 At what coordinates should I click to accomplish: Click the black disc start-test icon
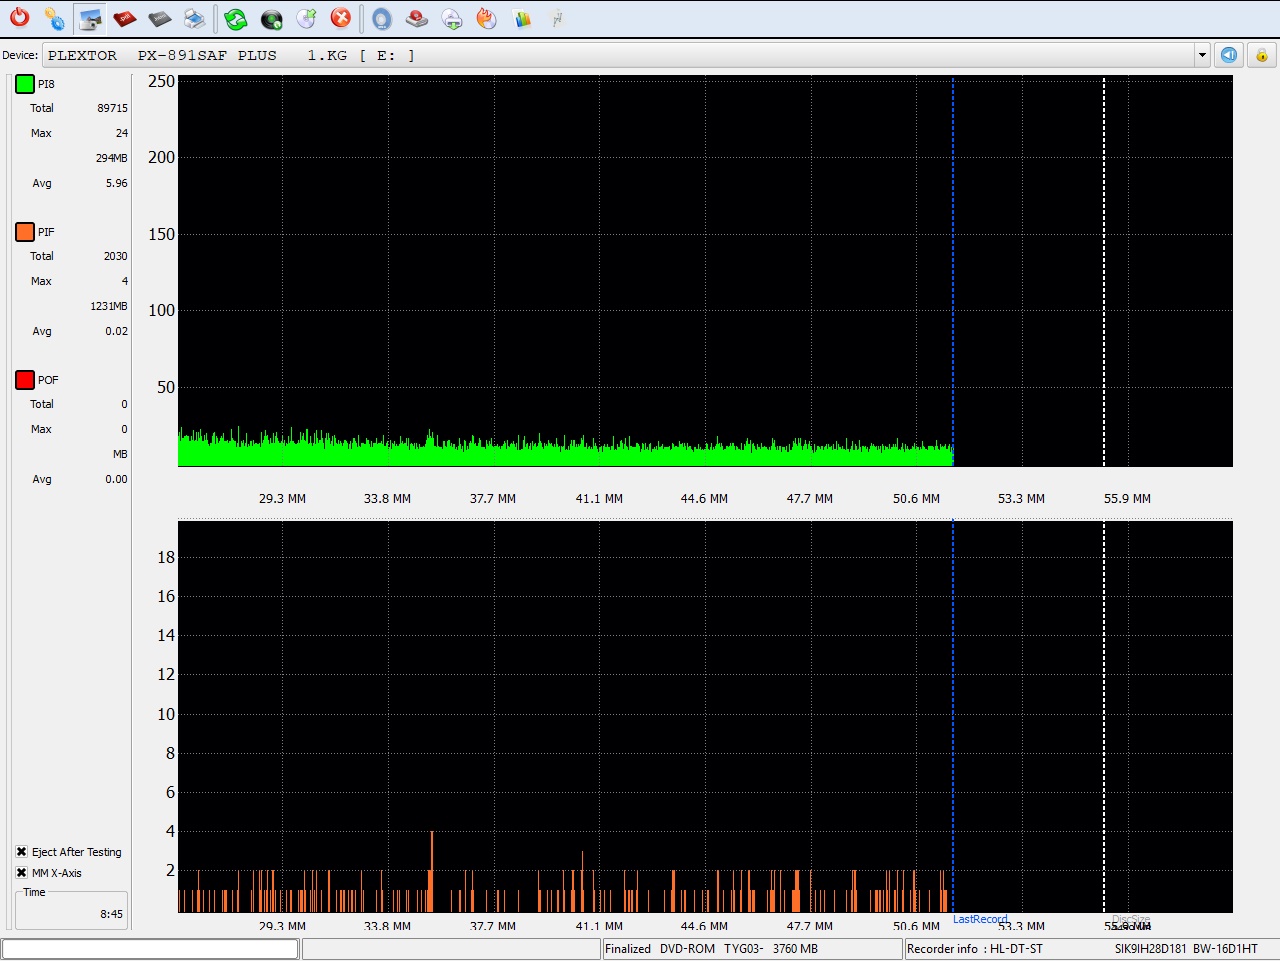pyautogui.click(x=271, y=18)
